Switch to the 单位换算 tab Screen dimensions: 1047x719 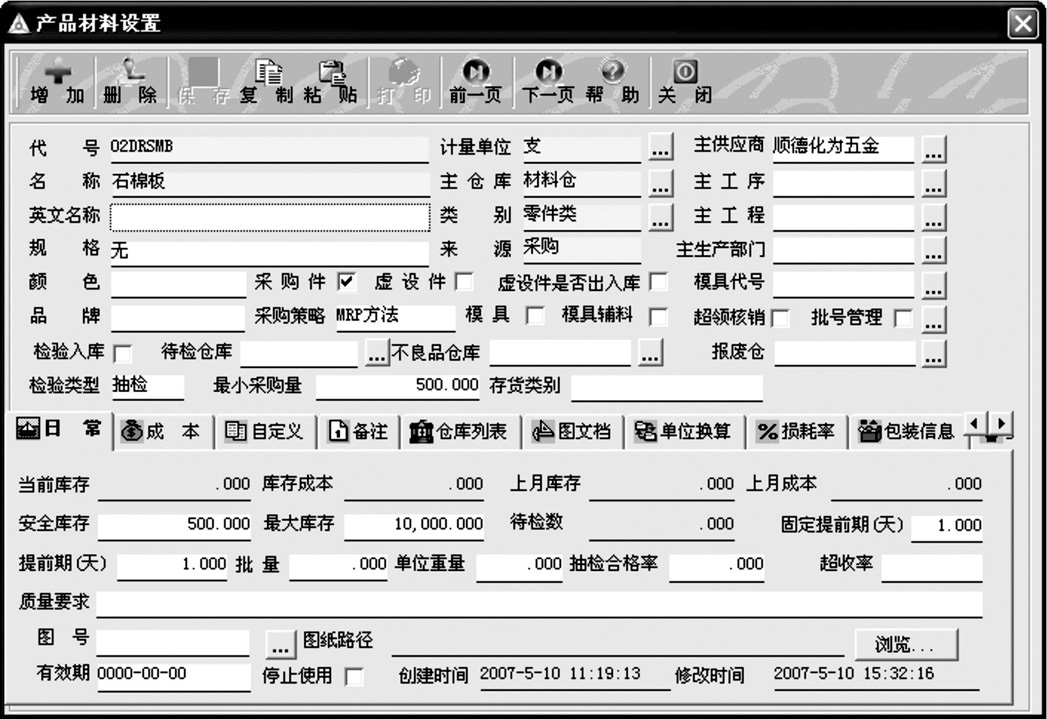[683, 431]
